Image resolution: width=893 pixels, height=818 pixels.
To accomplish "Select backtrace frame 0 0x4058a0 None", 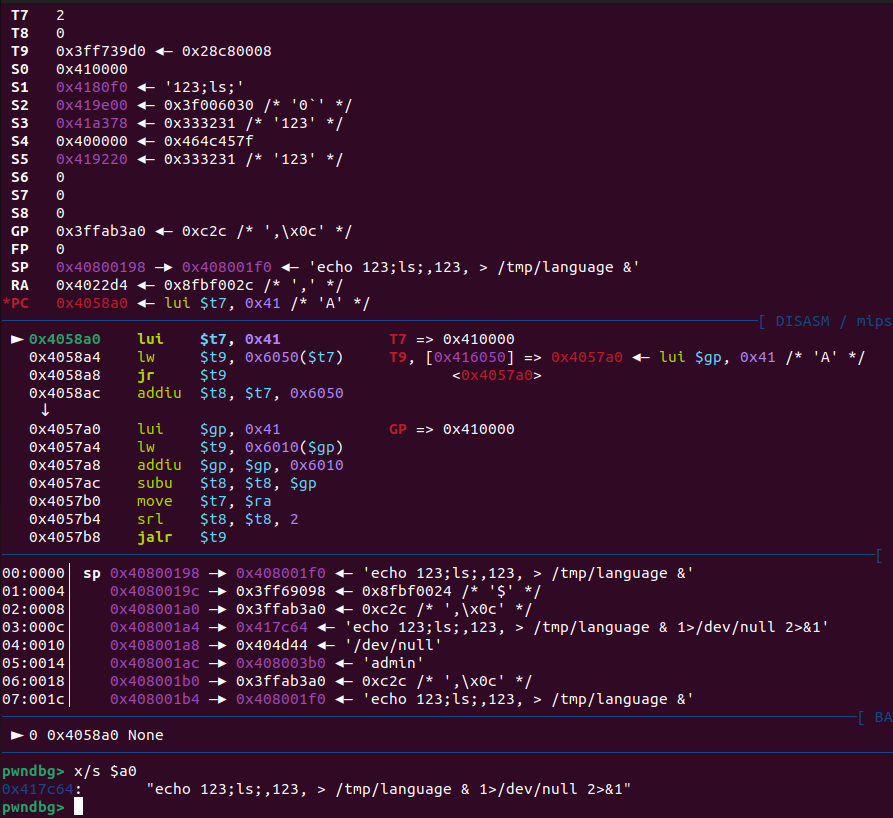I will (87, 735).
